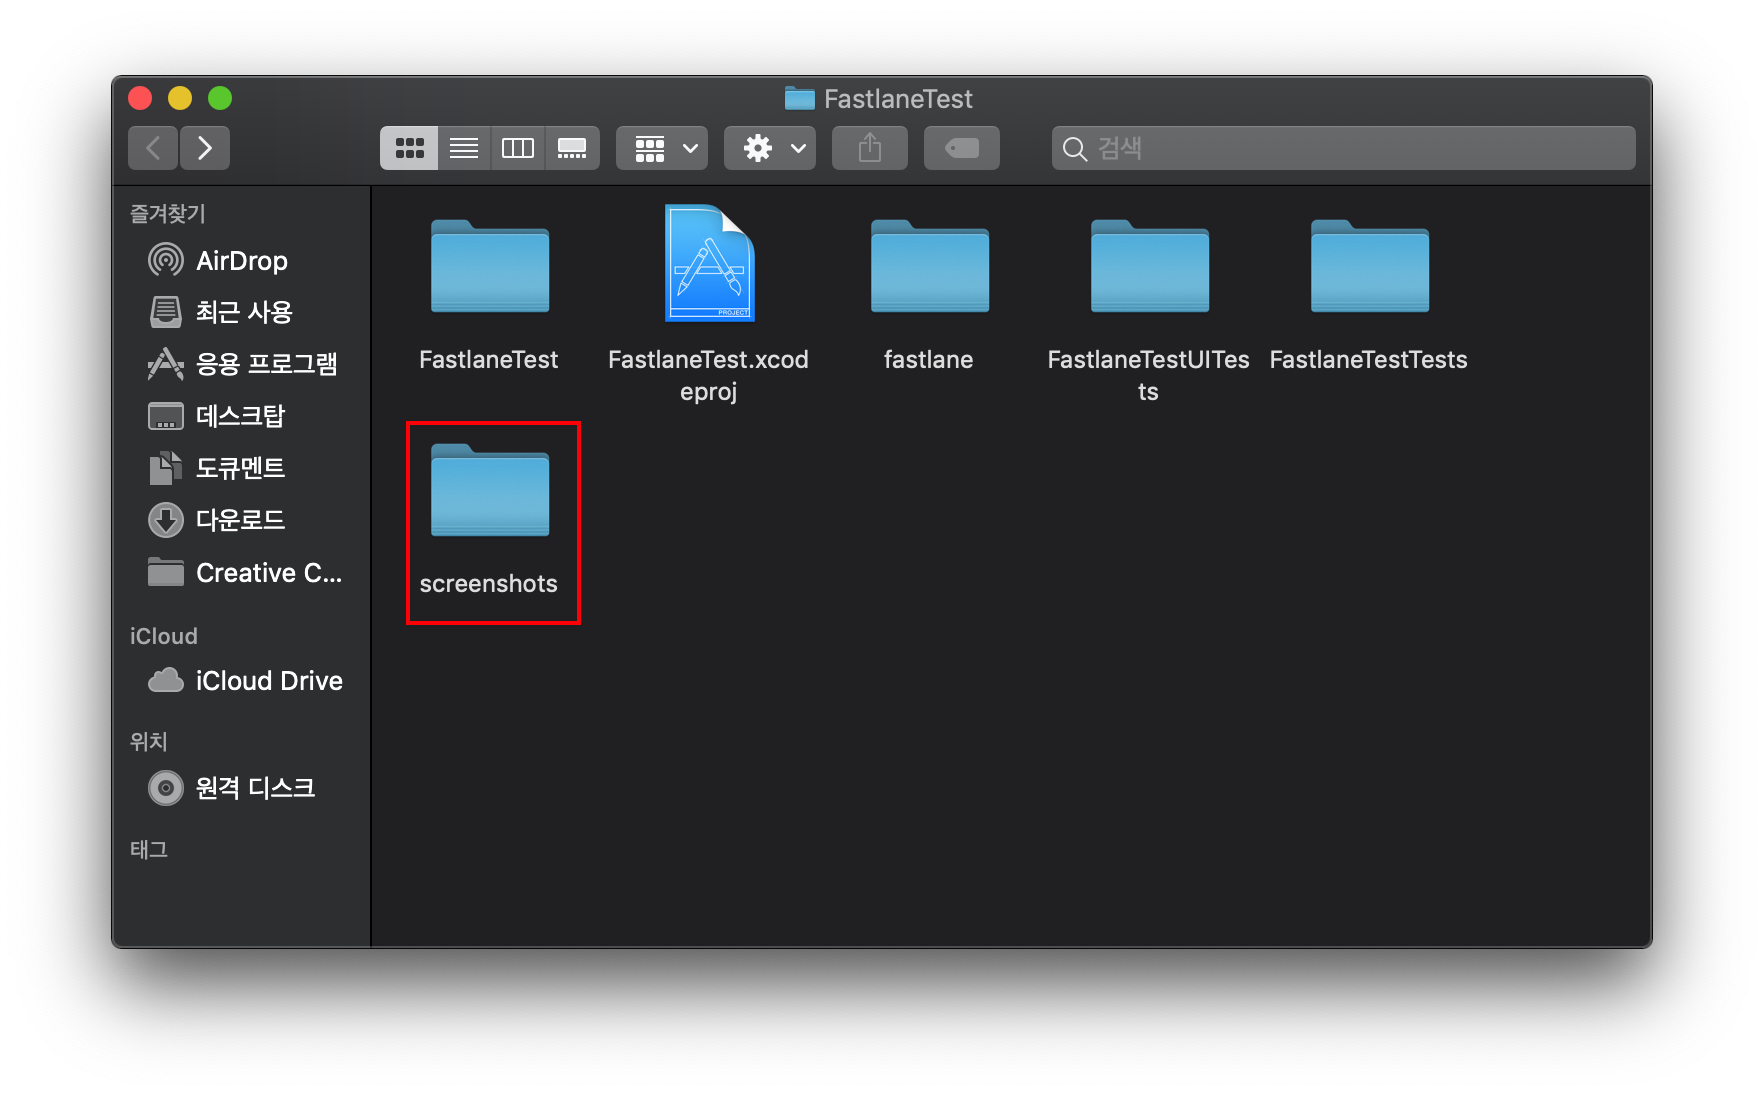Go back with the left arrow button

(x=153, y=148)
